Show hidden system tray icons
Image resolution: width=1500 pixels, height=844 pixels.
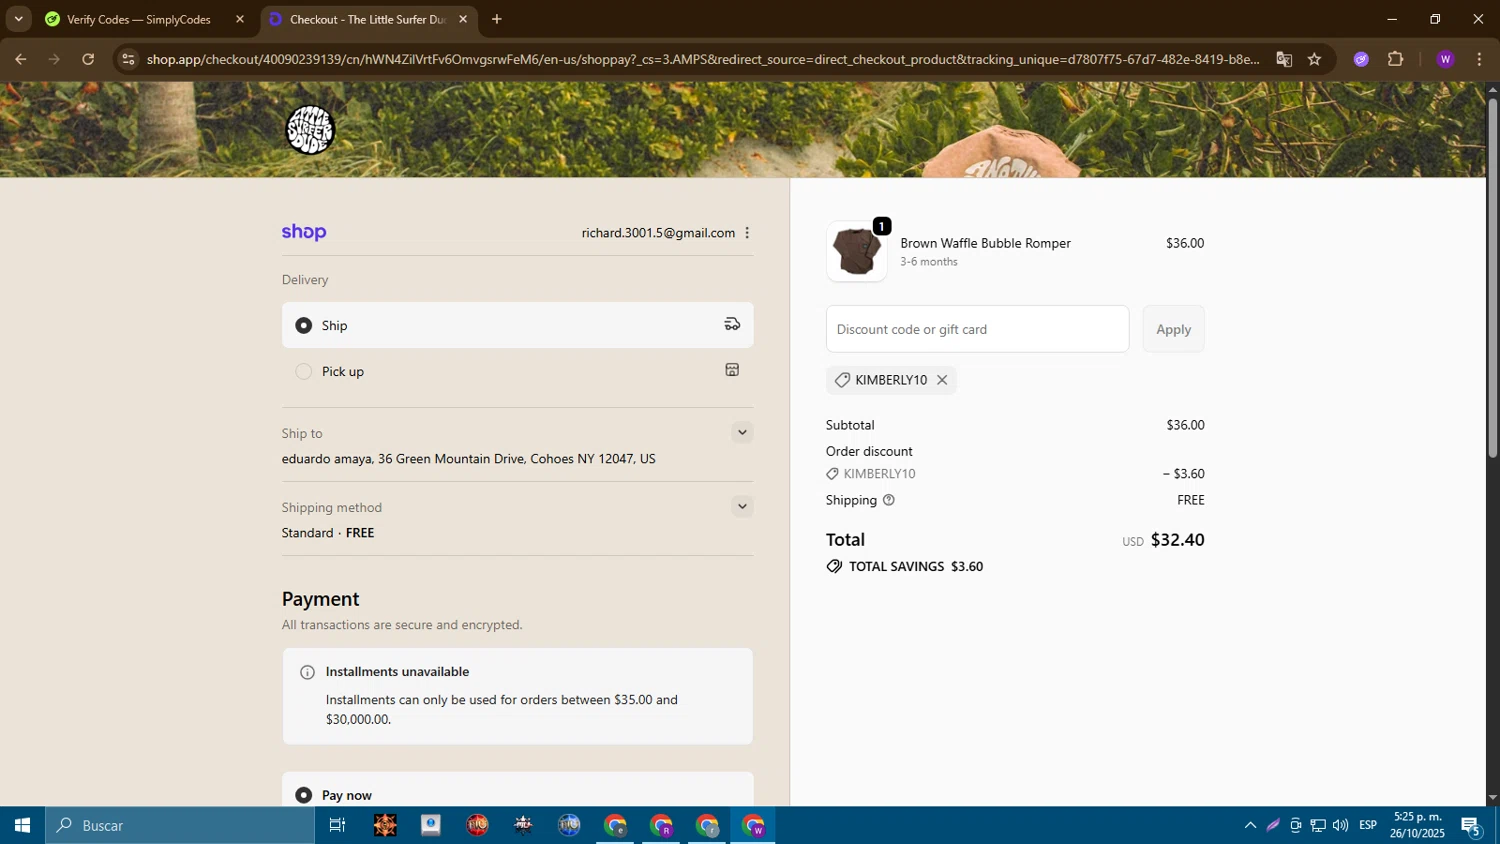tap(1250, 825)
